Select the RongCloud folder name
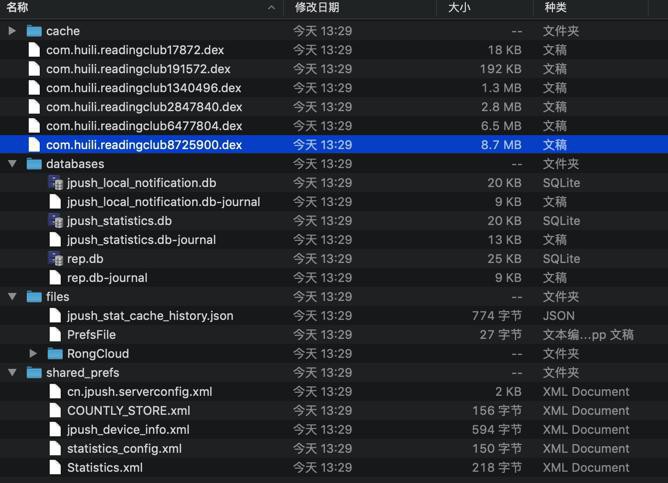The image size is (668, 483). (98, 354)
